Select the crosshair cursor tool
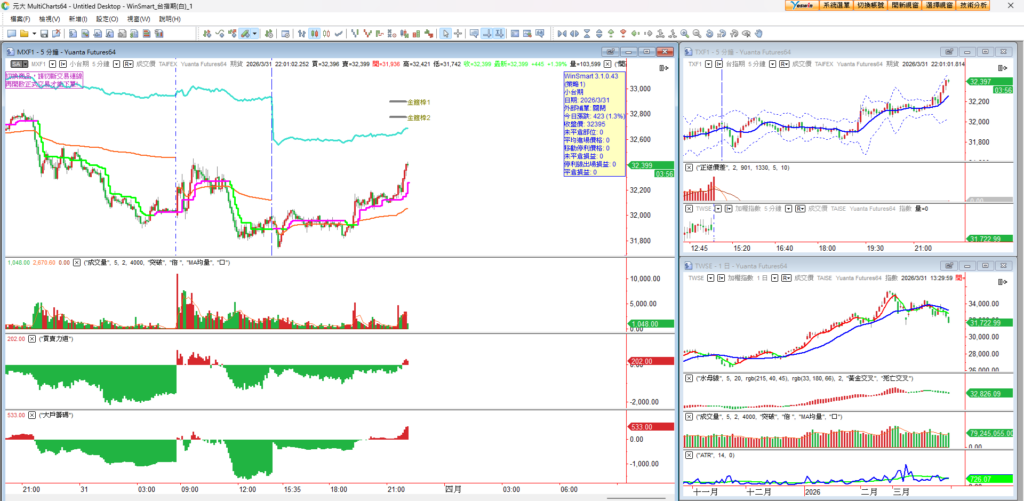 [x=458, y=33]
